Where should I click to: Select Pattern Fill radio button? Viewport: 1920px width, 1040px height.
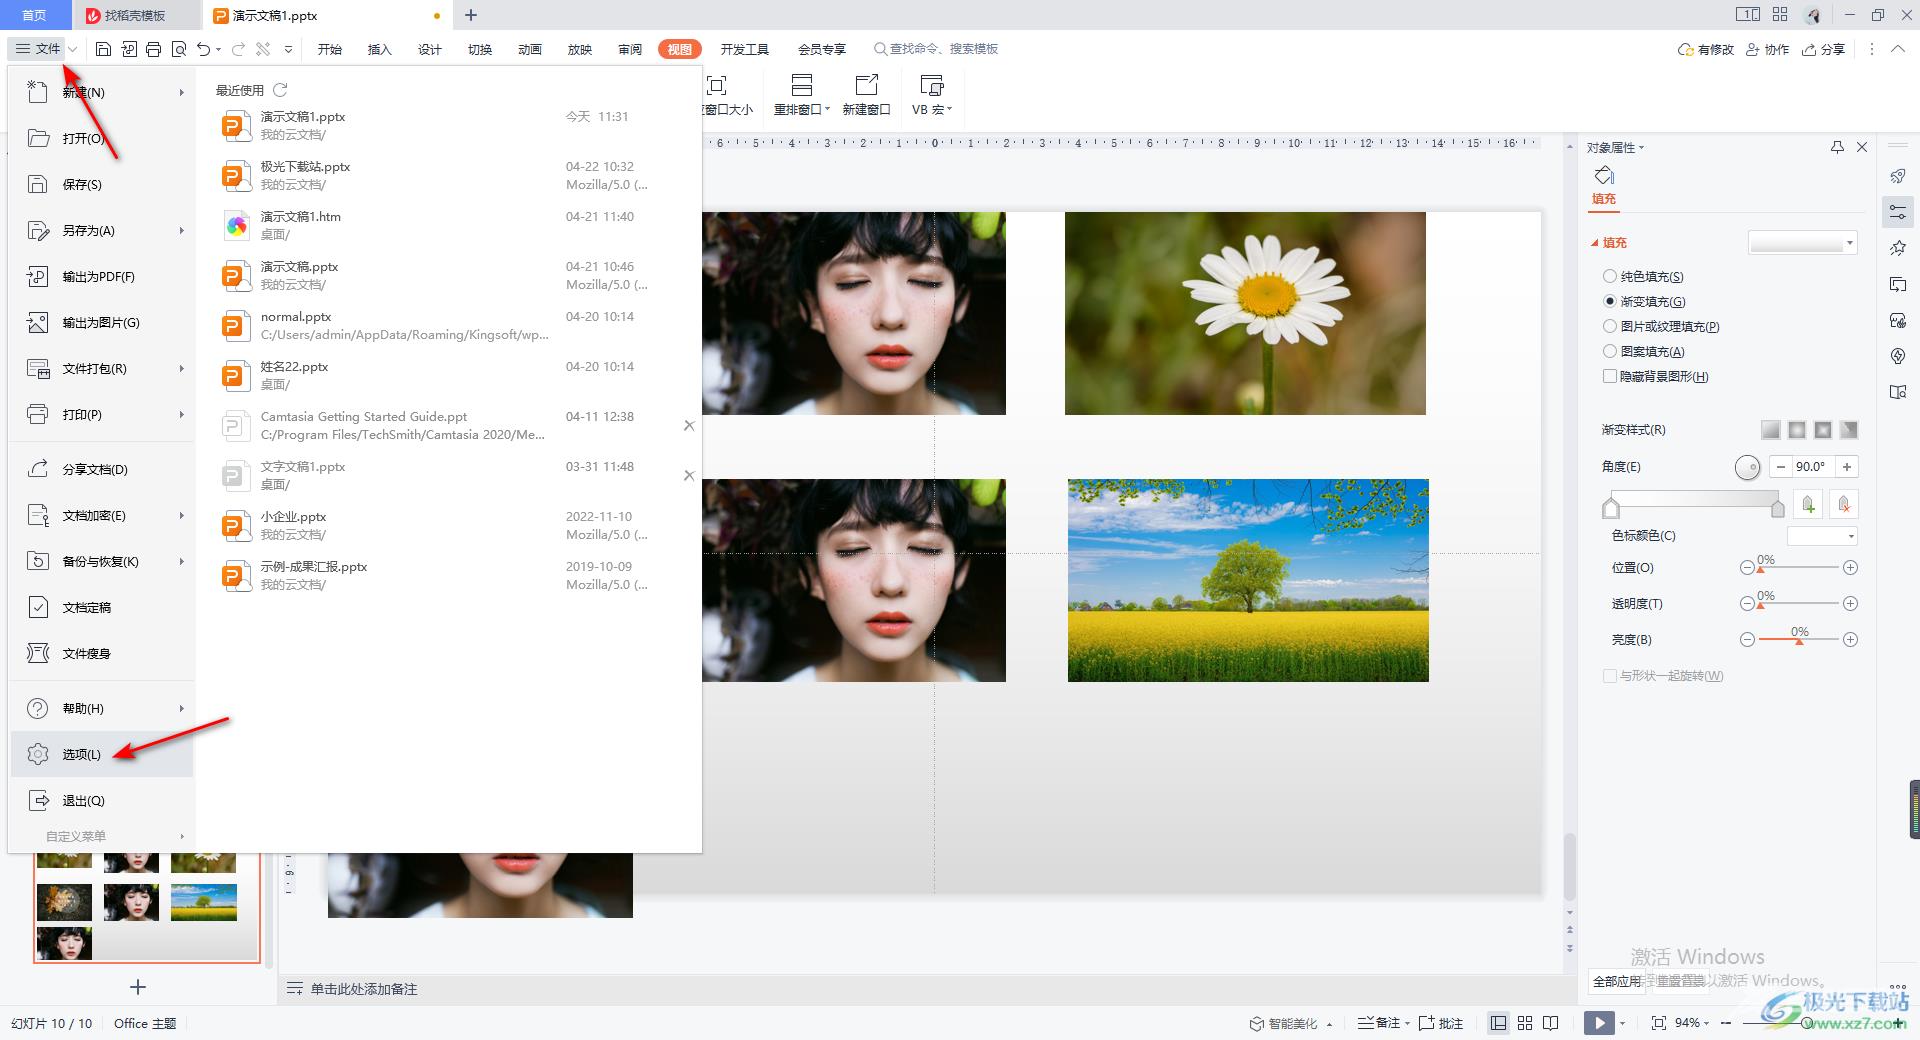point(1610,351)
